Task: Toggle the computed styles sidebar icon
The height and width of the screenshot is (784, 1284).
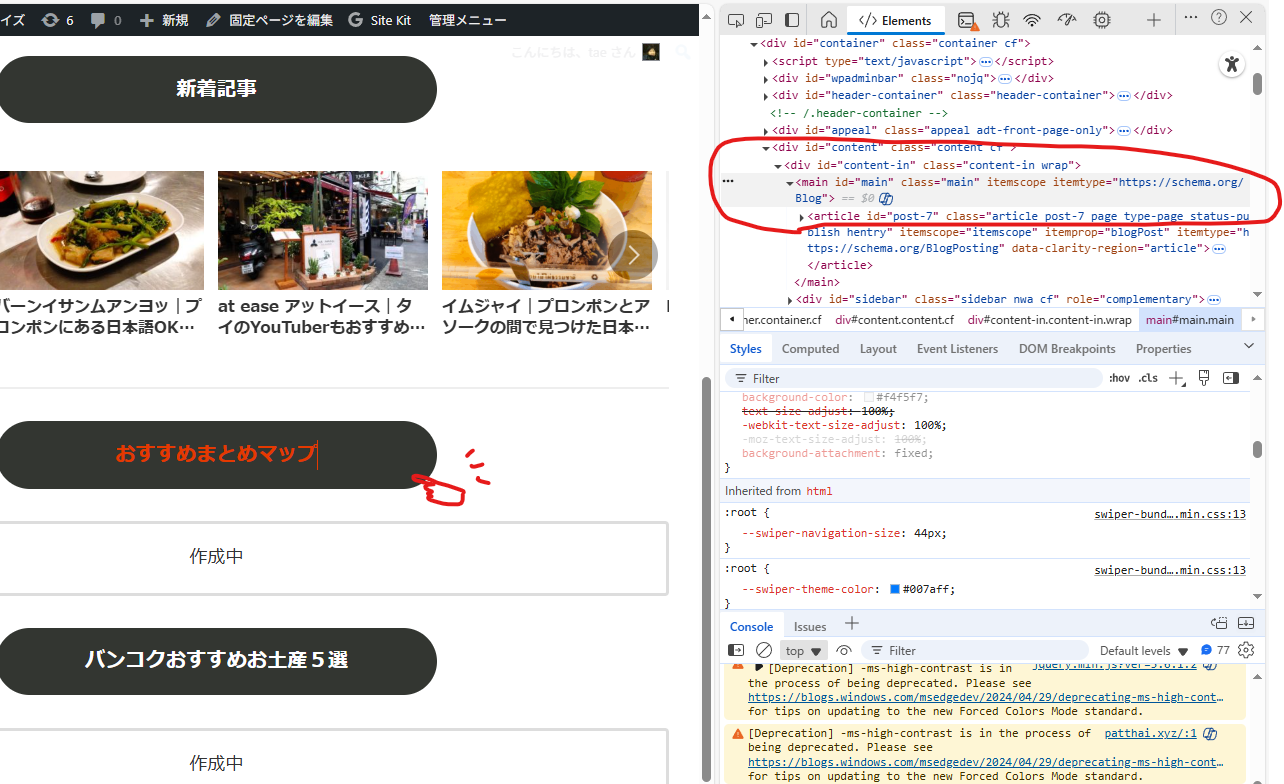Action: point(1231,378)
